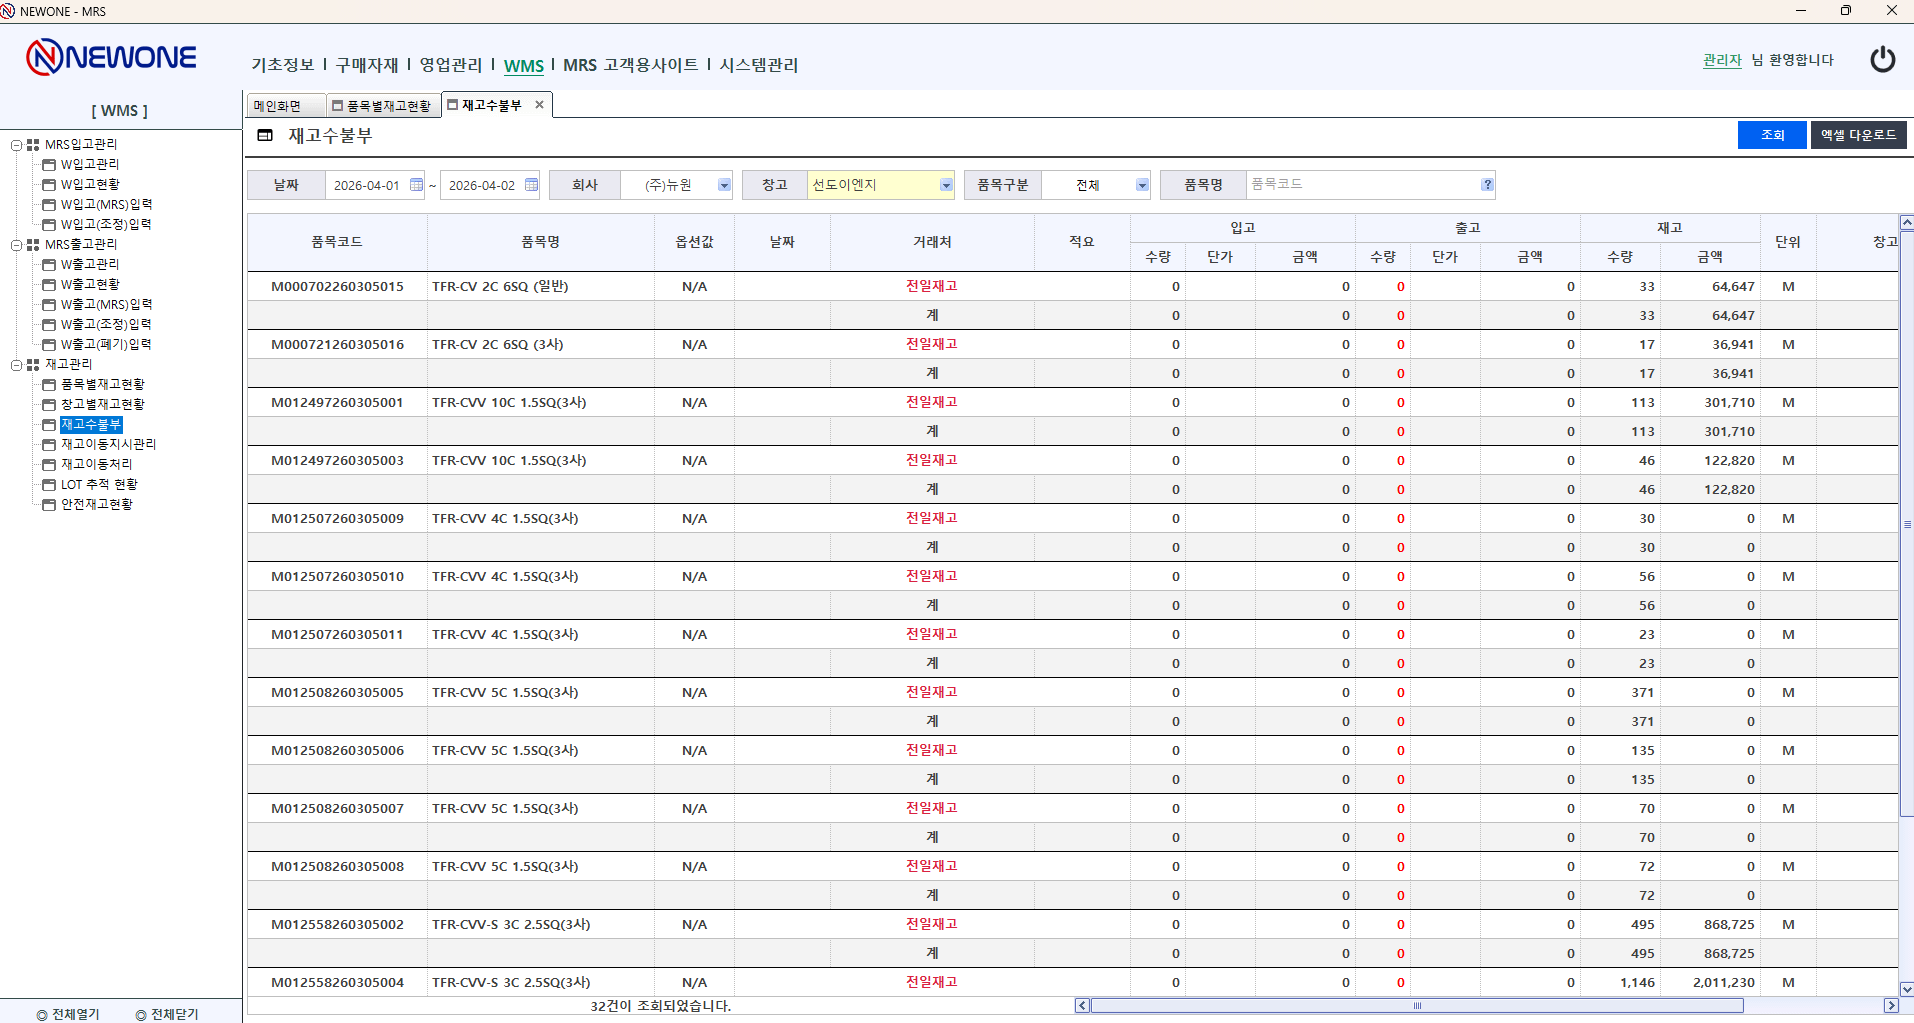Open the 구매자재 menu

pos(366,65)
